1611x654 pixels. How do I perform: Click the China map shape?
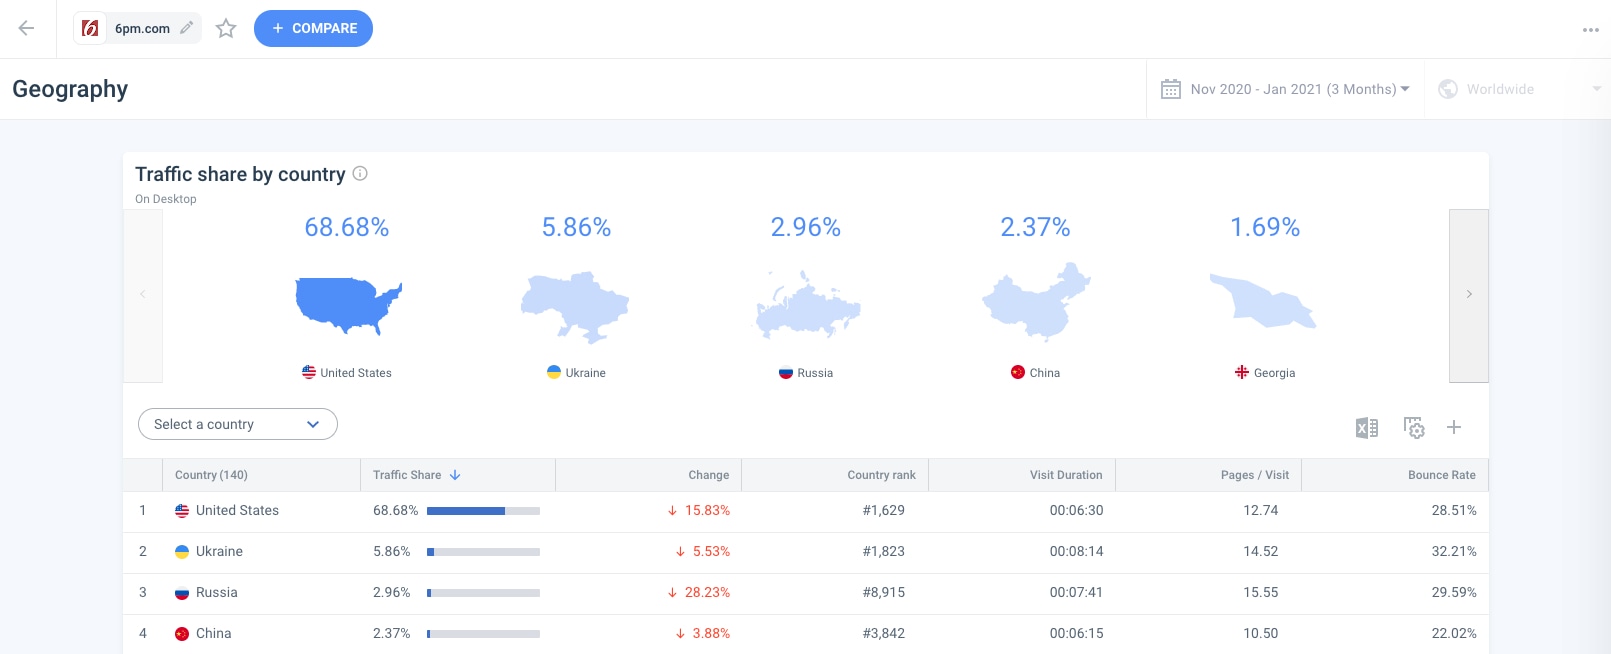[1036, 301]
